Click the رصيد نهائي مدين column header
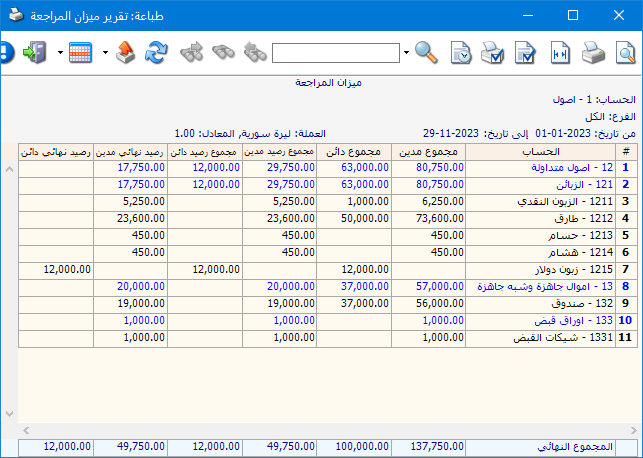Viewport: 643px width, 458px height. pos(130,152)
